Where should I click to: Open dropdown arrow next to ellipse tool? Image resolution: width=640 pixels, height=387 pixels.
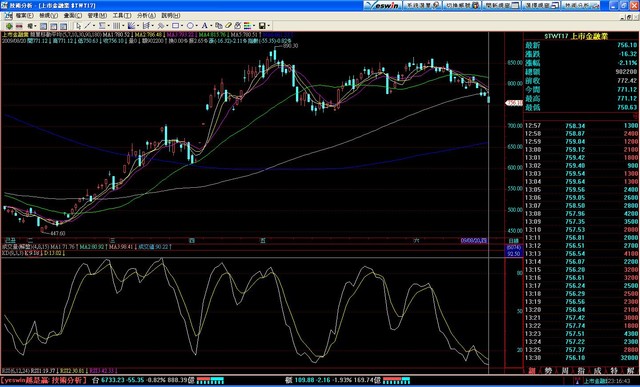[197, 26]
